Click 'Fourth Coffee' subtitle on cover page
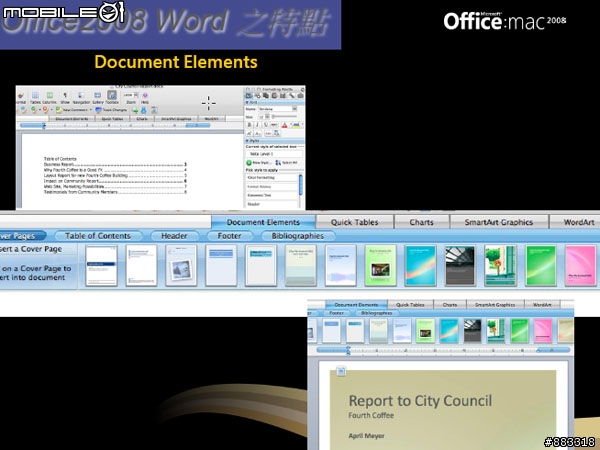Viewport: 600px width, 450px height. pos(371,415)
